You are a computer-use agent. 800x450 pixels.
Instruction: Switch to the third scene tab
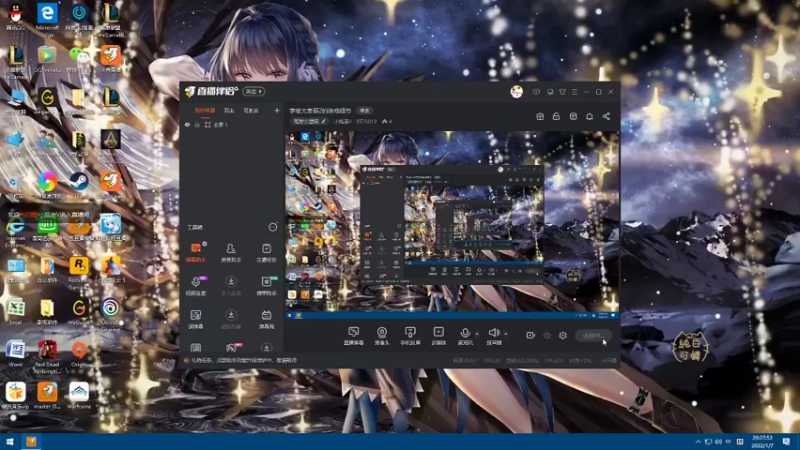(x=251, y=110)
